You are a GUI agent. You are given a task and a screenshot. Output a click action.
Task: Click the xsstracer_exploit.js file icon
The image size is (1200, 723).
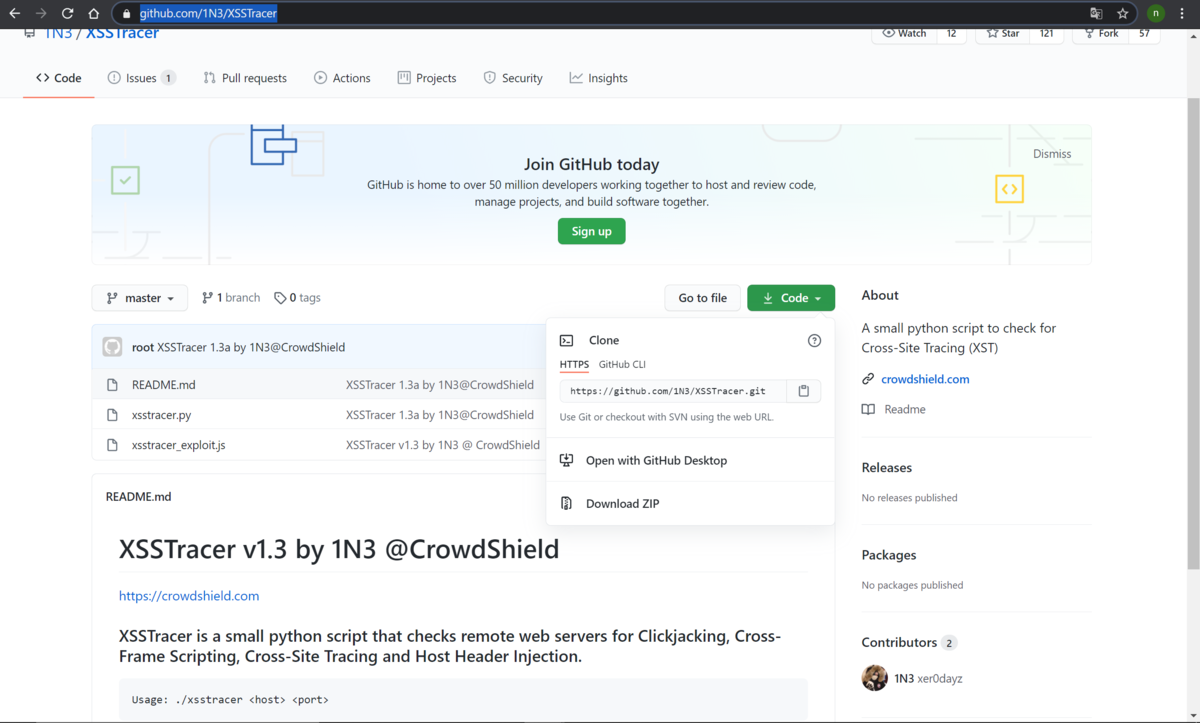pyautogui.click(x=113, y=445)
